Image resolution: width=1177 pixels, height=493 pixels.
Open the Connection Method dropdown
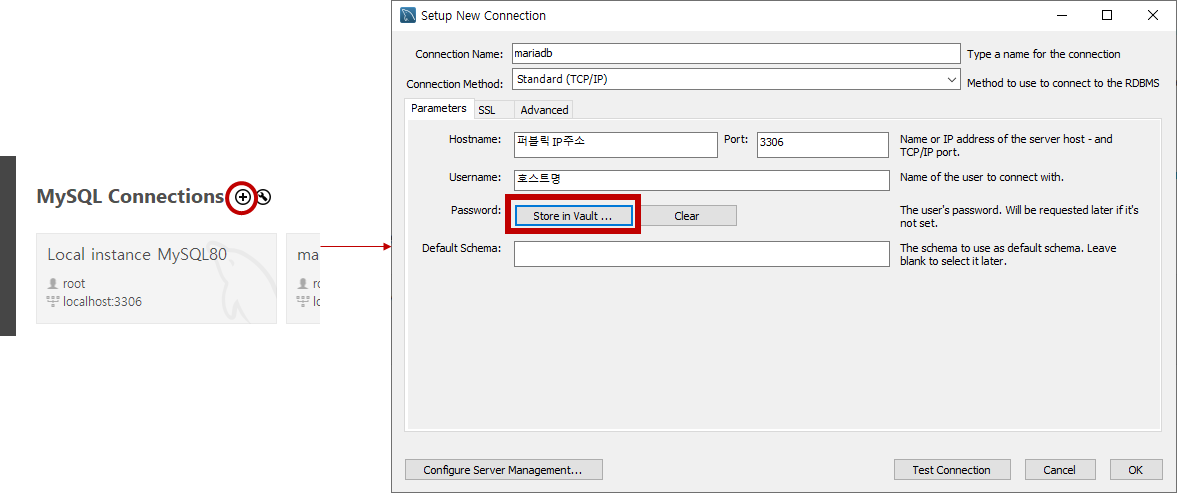(x=736, y=79)
